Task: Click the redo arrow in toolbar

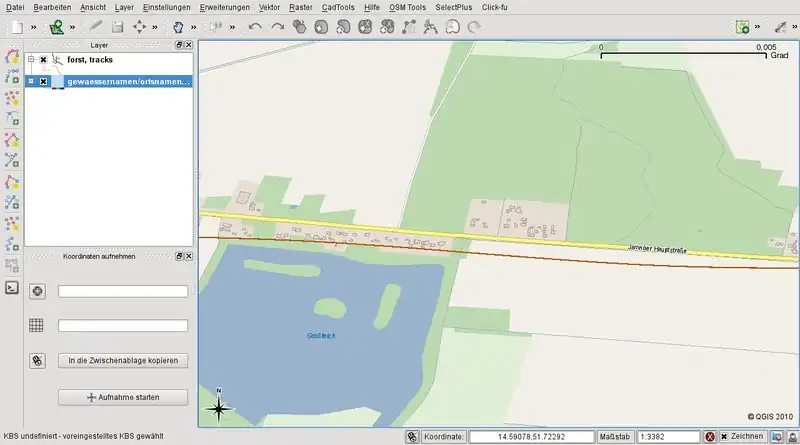Action: 277,27
